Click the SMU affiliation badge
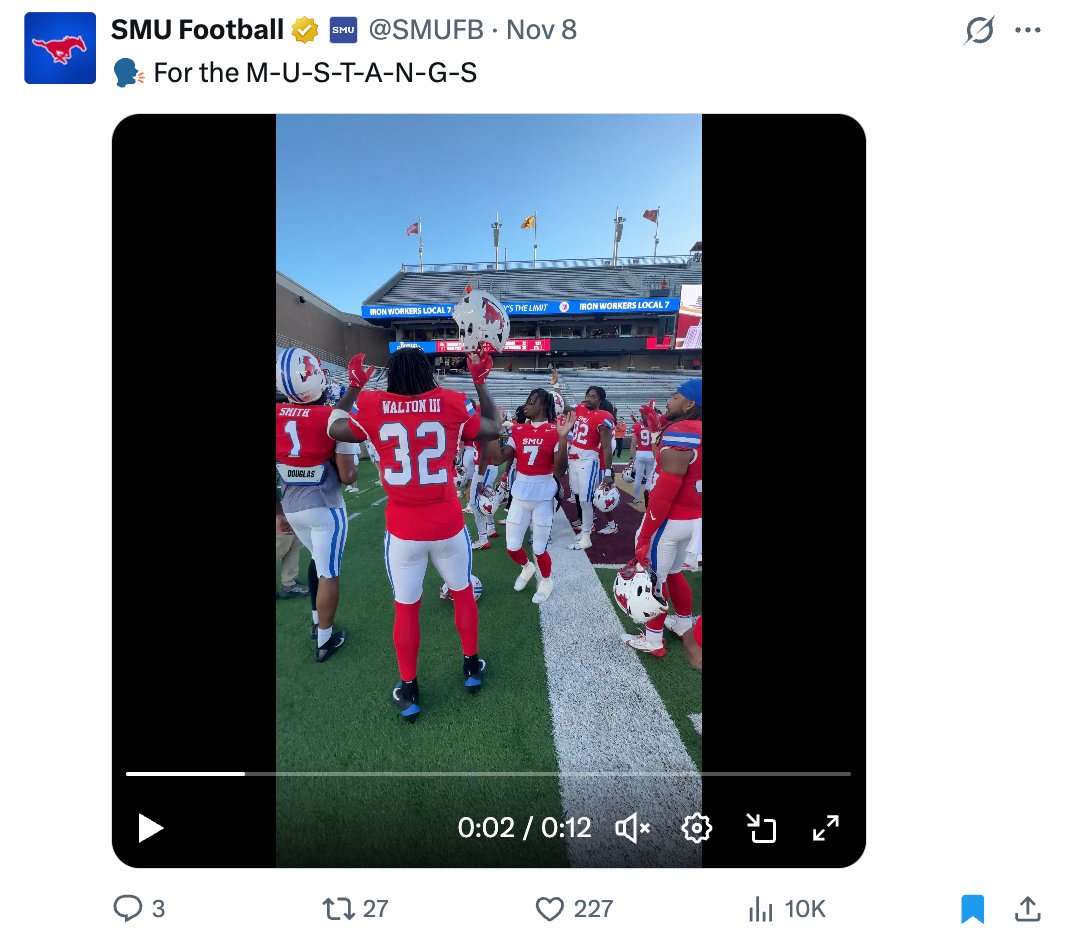 [343, 31]
